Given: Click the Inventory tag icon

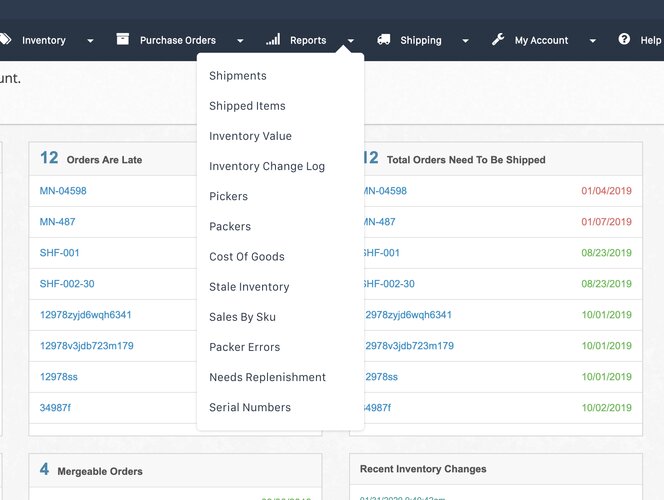Looking at the screenshot, I should (x=5, y=40).
